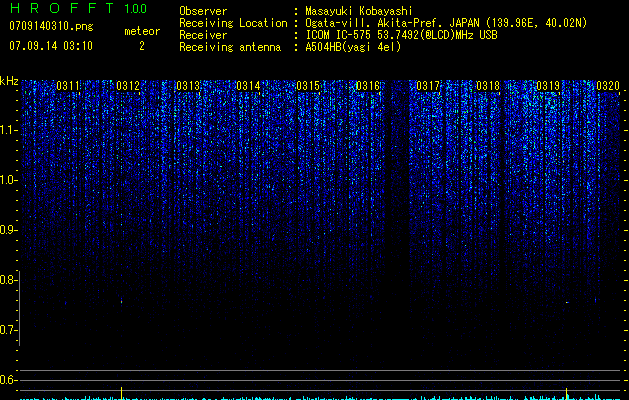Image resolution: width=629 pixels, height=400 pixels.
Task: Click the ICOM IC-575 53.7492 MHz receiver text
Action: click(x=401, y=35)
